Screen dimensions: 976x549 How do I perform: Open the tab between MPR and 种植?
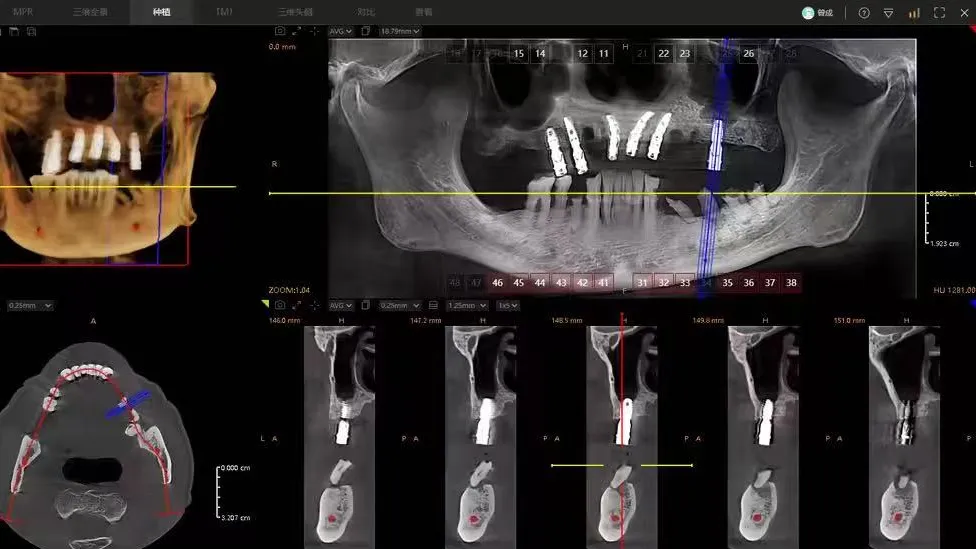tap(90, 12)
